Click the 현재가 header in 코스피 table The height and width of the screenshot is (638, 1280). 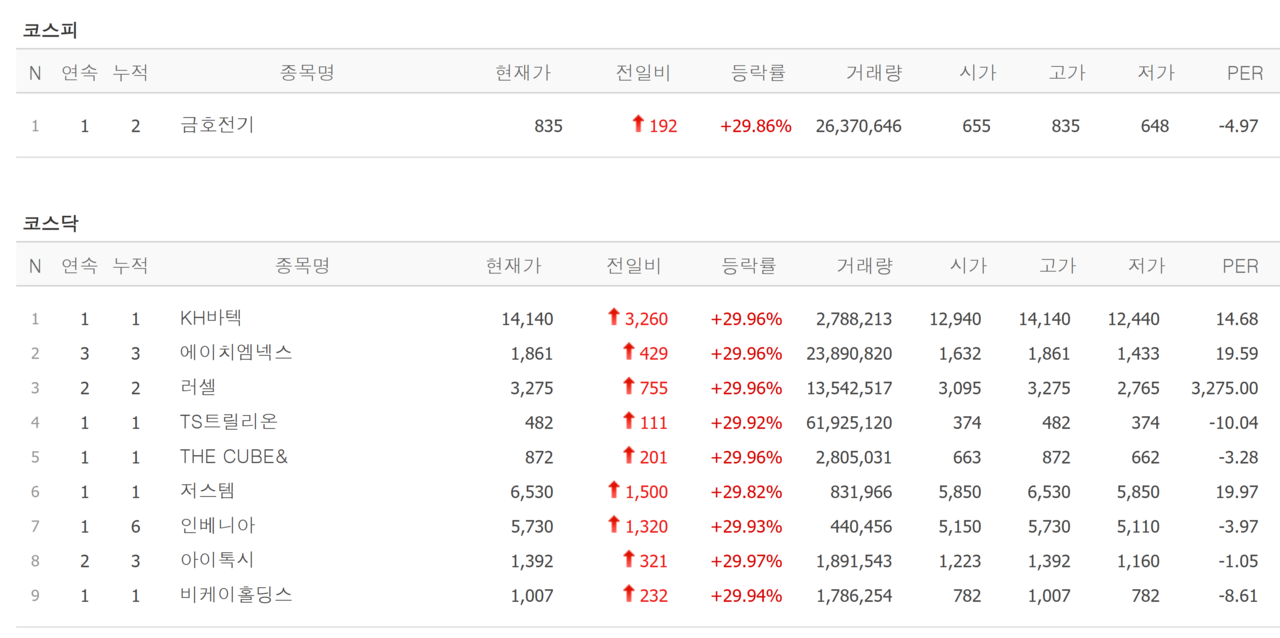point(523,72)
